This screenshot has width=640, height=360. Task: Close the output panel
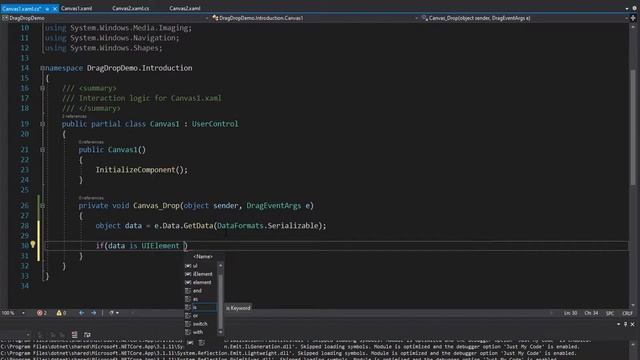(x=633, y=324)
